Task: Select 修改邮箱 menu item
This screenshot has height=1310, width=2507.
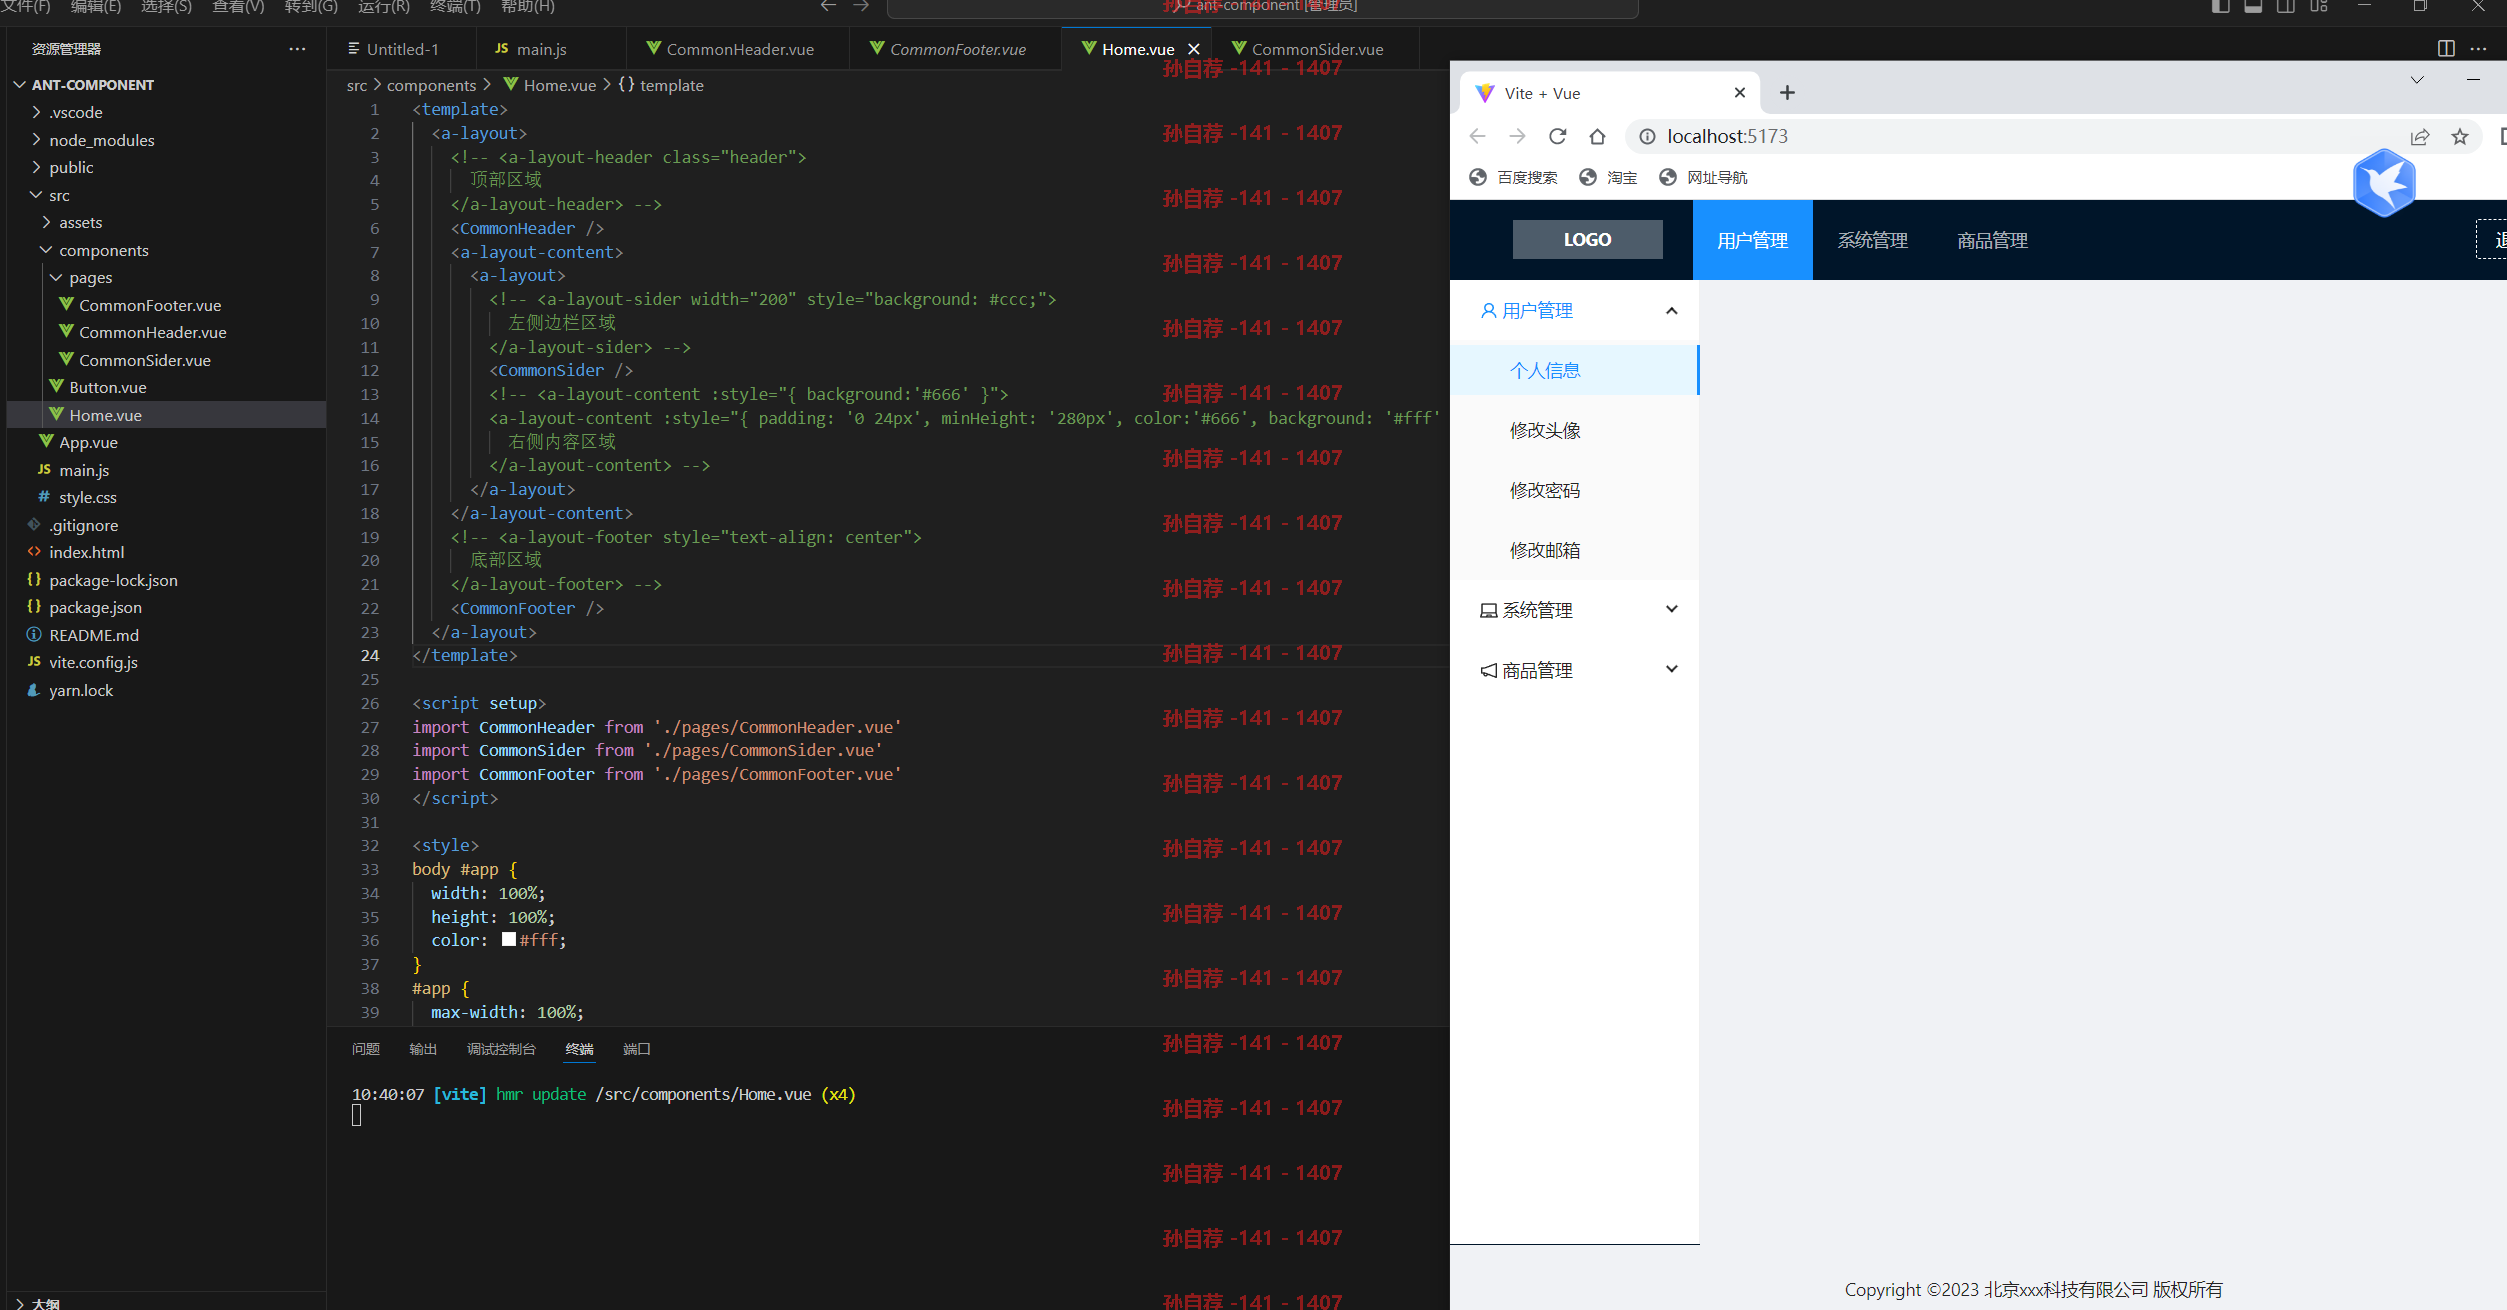Action: coord(1575,550)
